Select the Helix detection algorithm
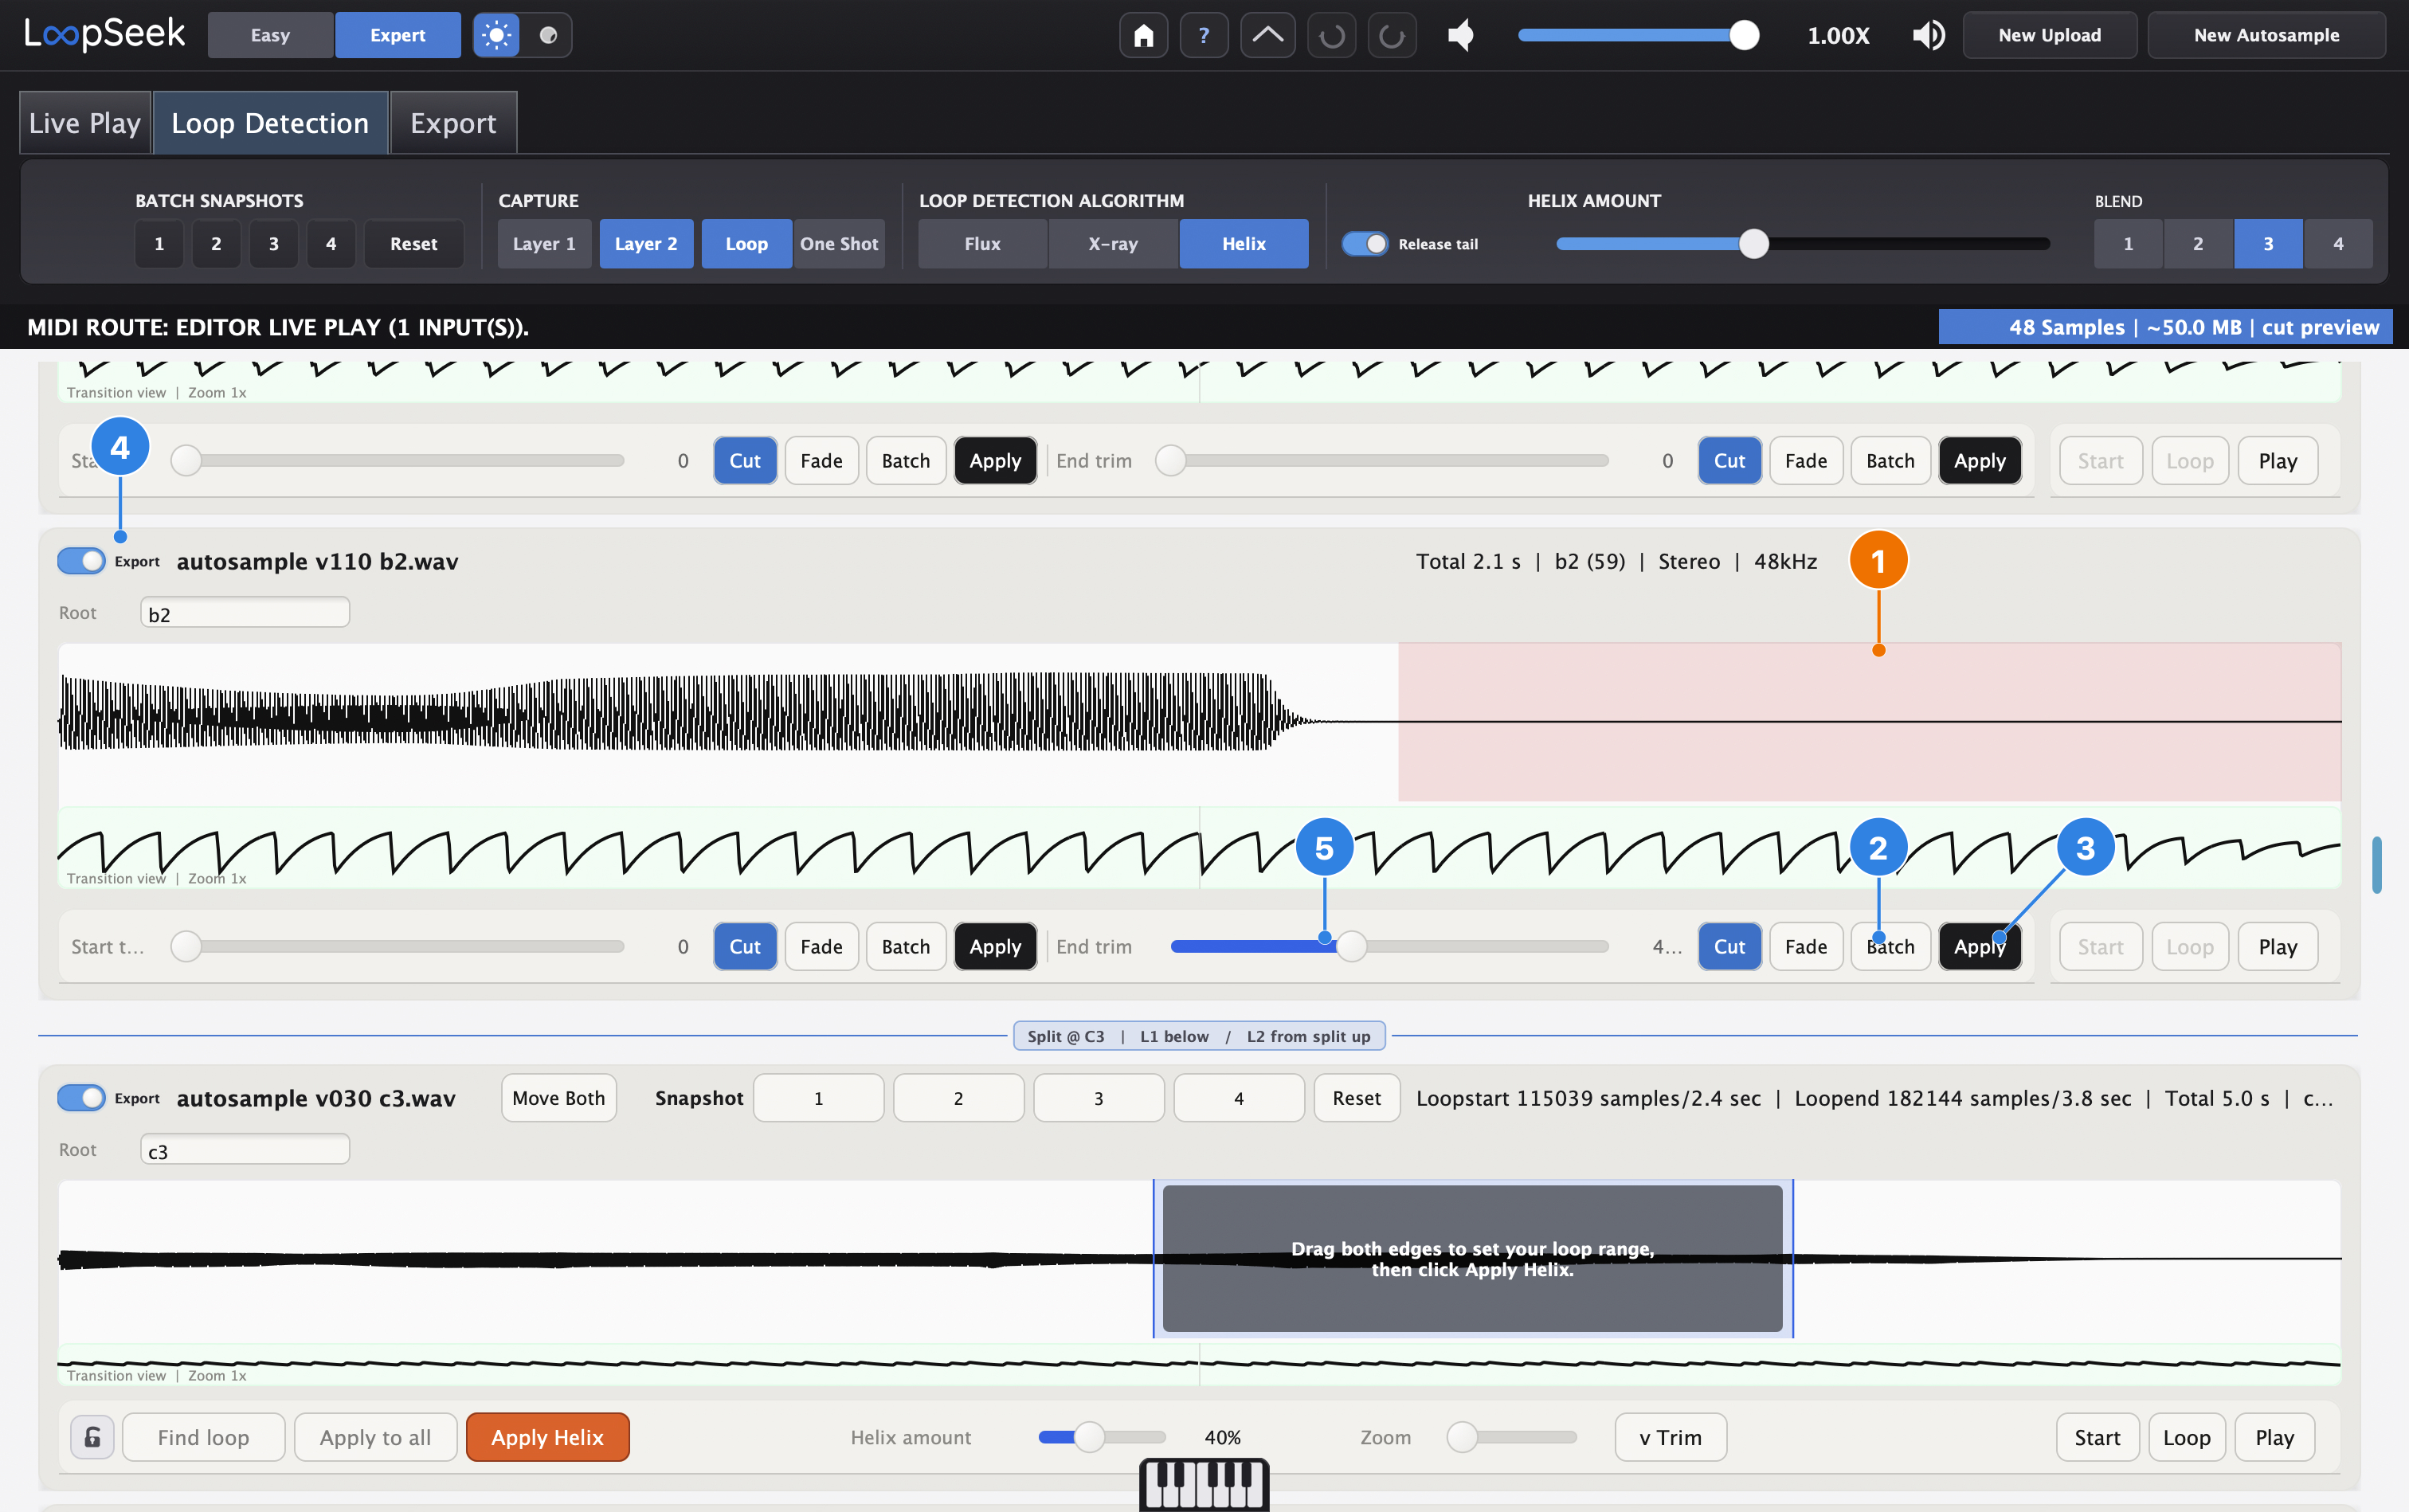The image size is (2409, 1512). click(x=1244, y=244)
